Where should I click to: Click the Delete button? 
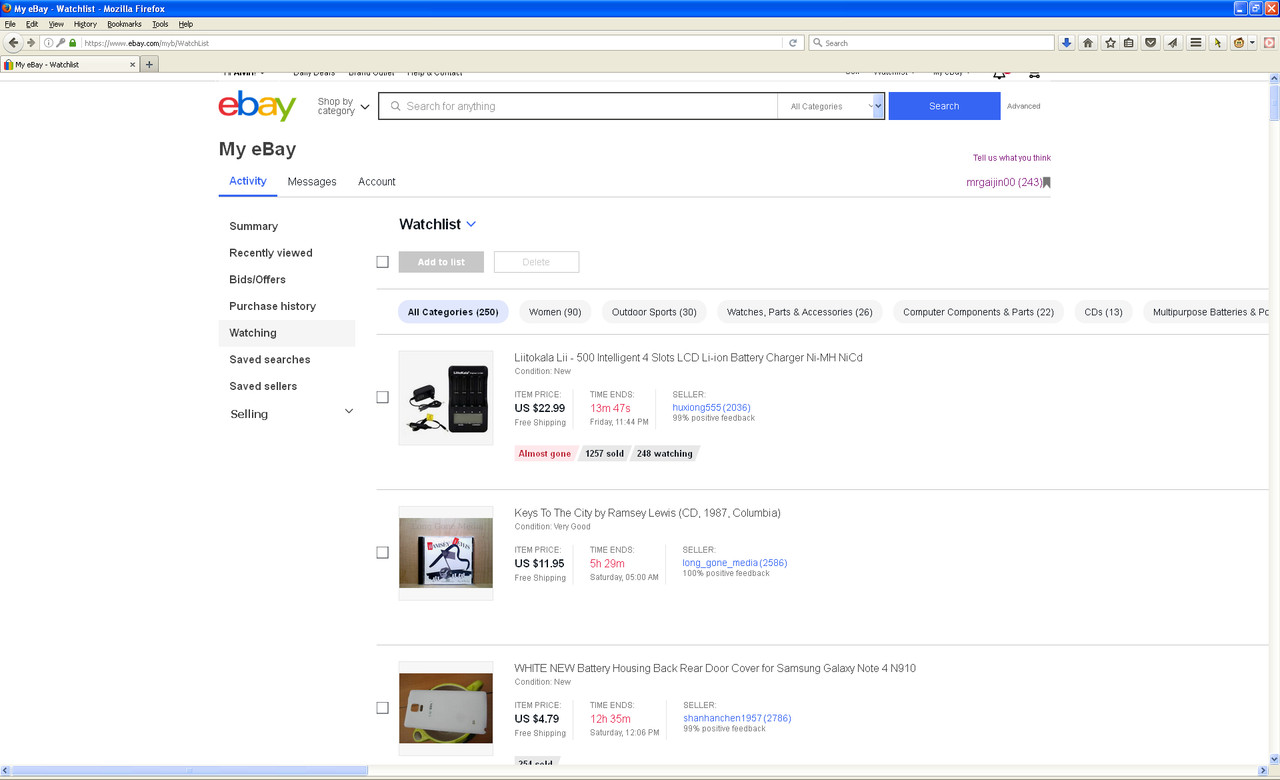[x=536, y=262]
